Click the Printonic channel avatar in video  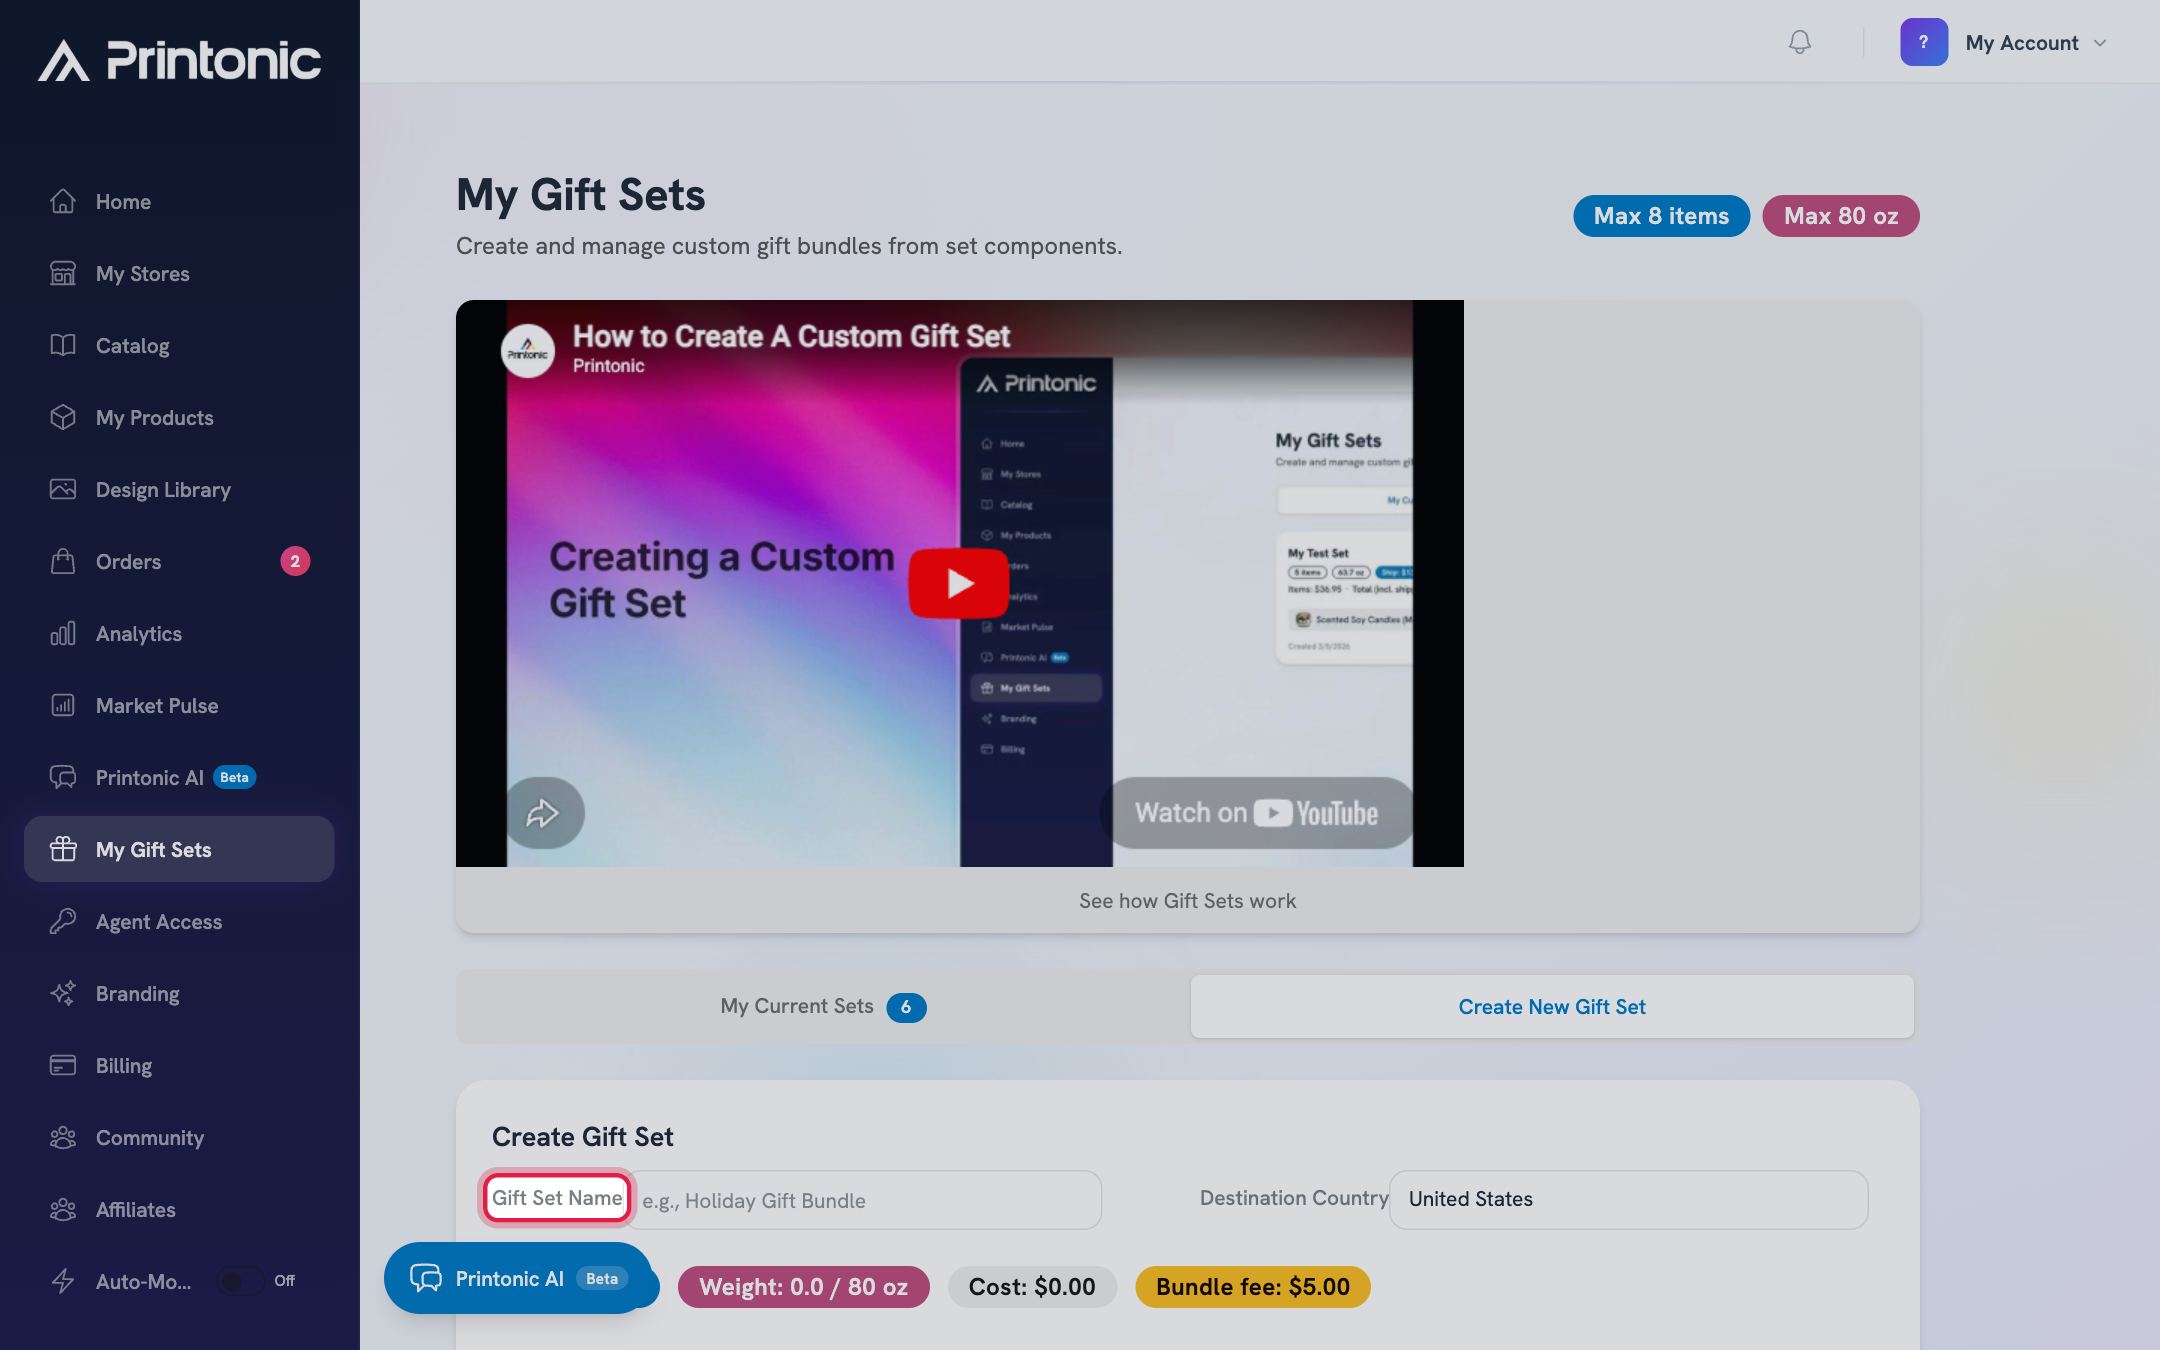click(528, 351)
